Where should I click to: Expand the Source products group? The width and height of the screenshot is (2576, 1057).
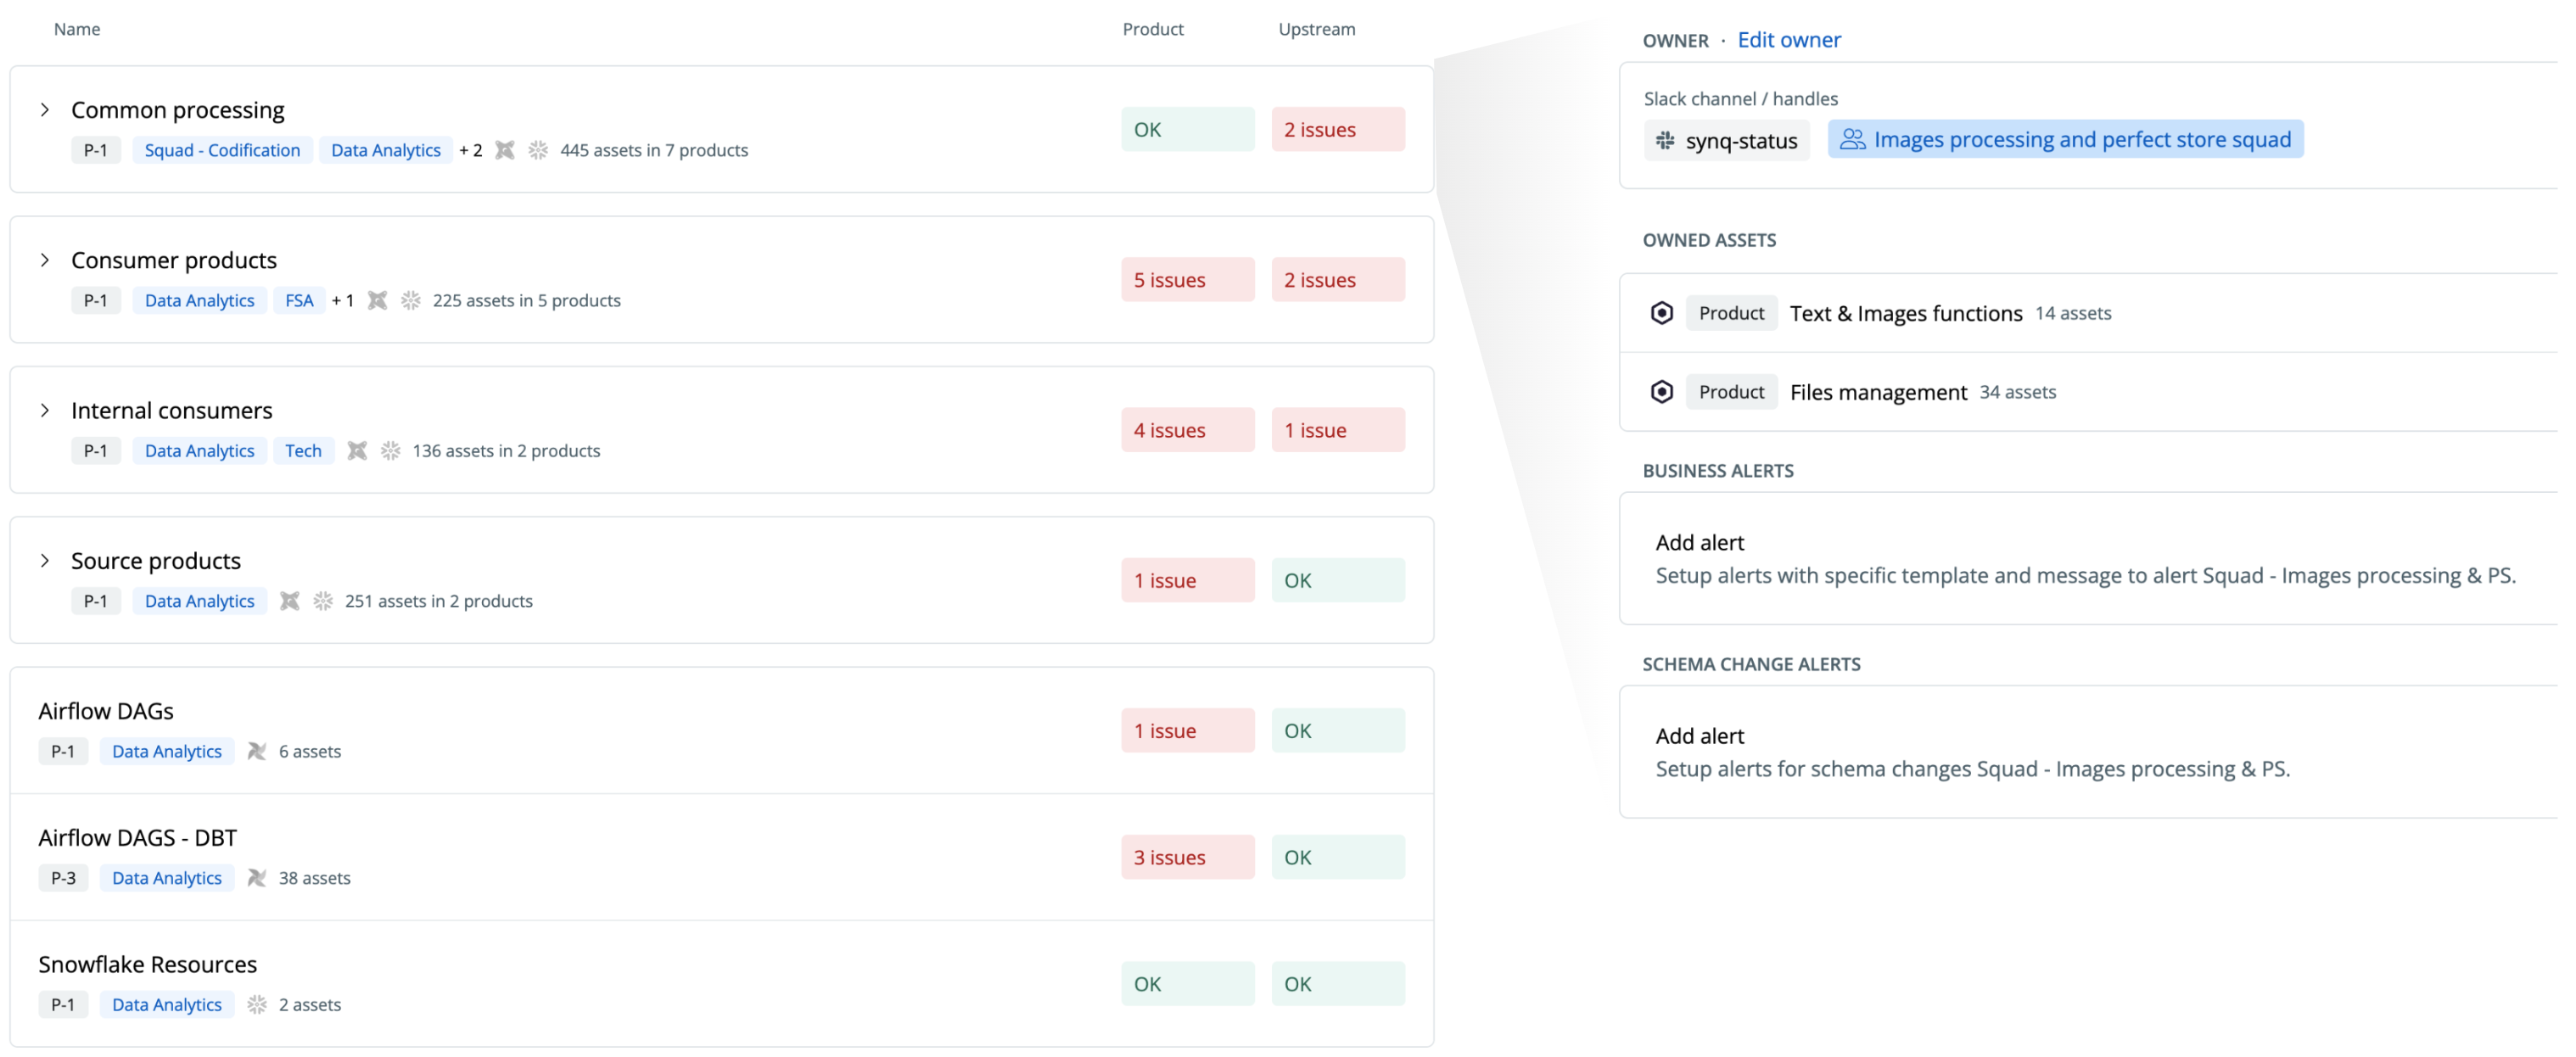(x=45, y=560)
